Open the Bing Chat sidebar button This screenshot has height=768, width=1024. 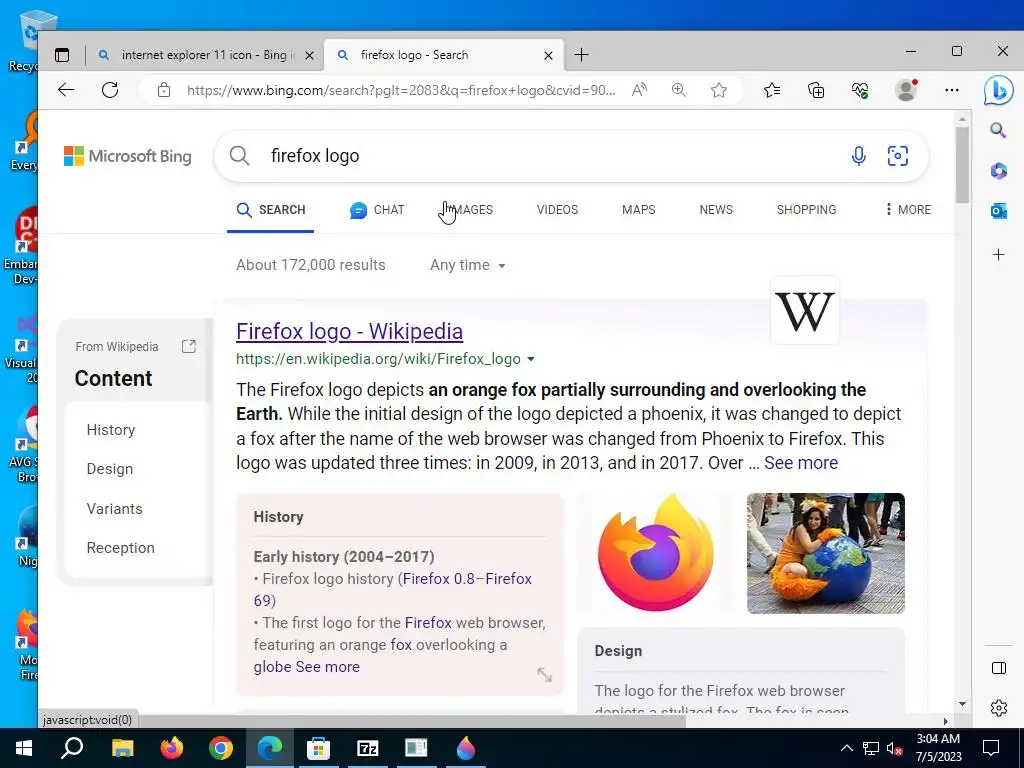click(x=999, y=90)
